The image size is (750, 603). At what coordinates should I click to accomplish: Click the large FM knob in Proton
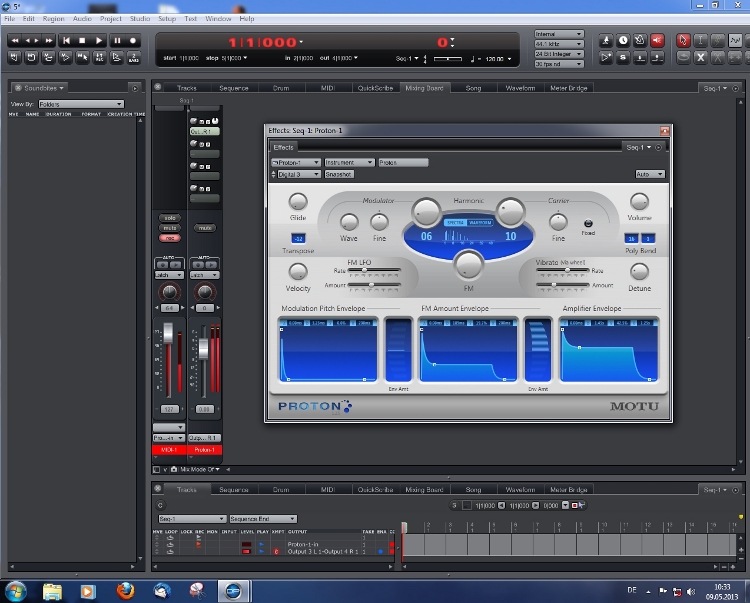[x=468, y=265]
